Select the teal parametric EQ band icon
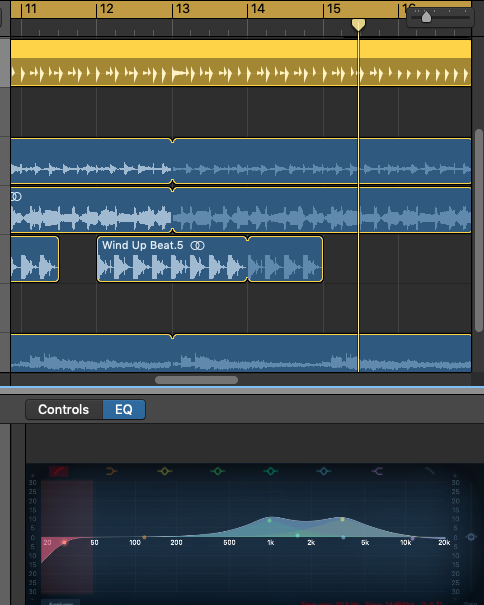The width and height of the screenshot is (484, 605). click(x=271, y=471)
